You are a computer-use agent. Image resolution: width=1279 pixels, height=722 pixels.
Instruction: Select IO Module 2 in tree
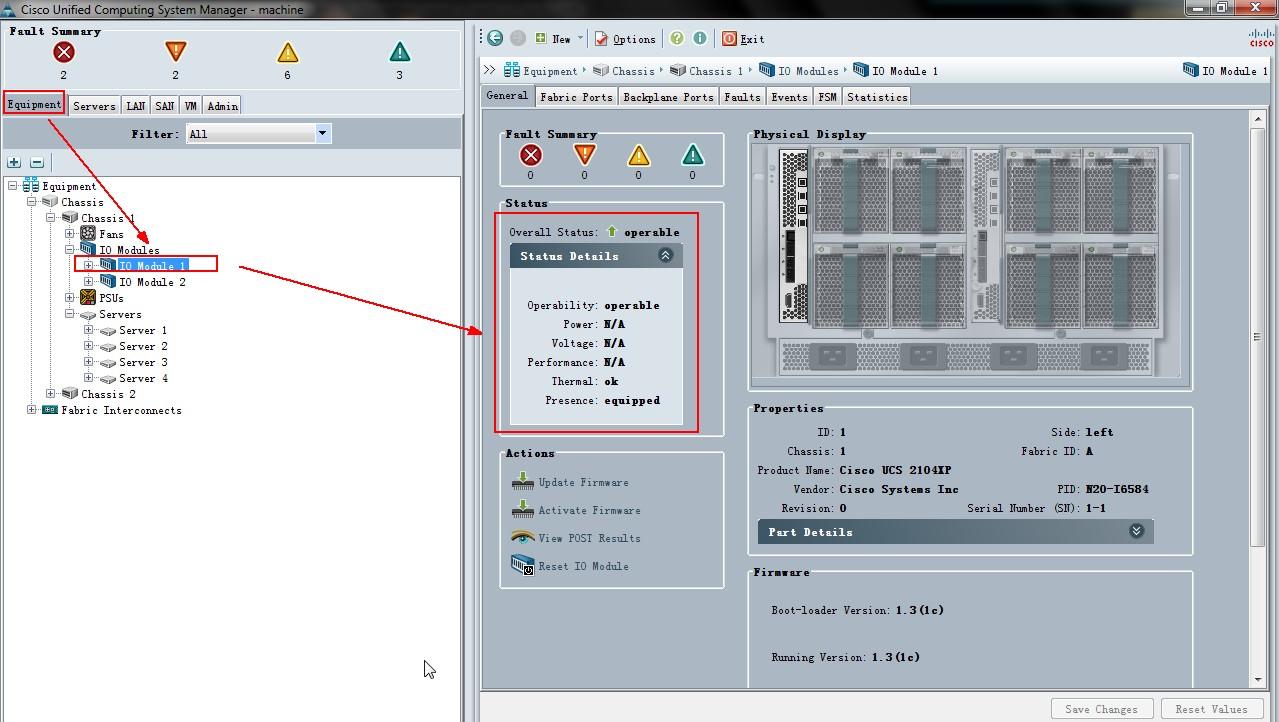click(152, 282)
